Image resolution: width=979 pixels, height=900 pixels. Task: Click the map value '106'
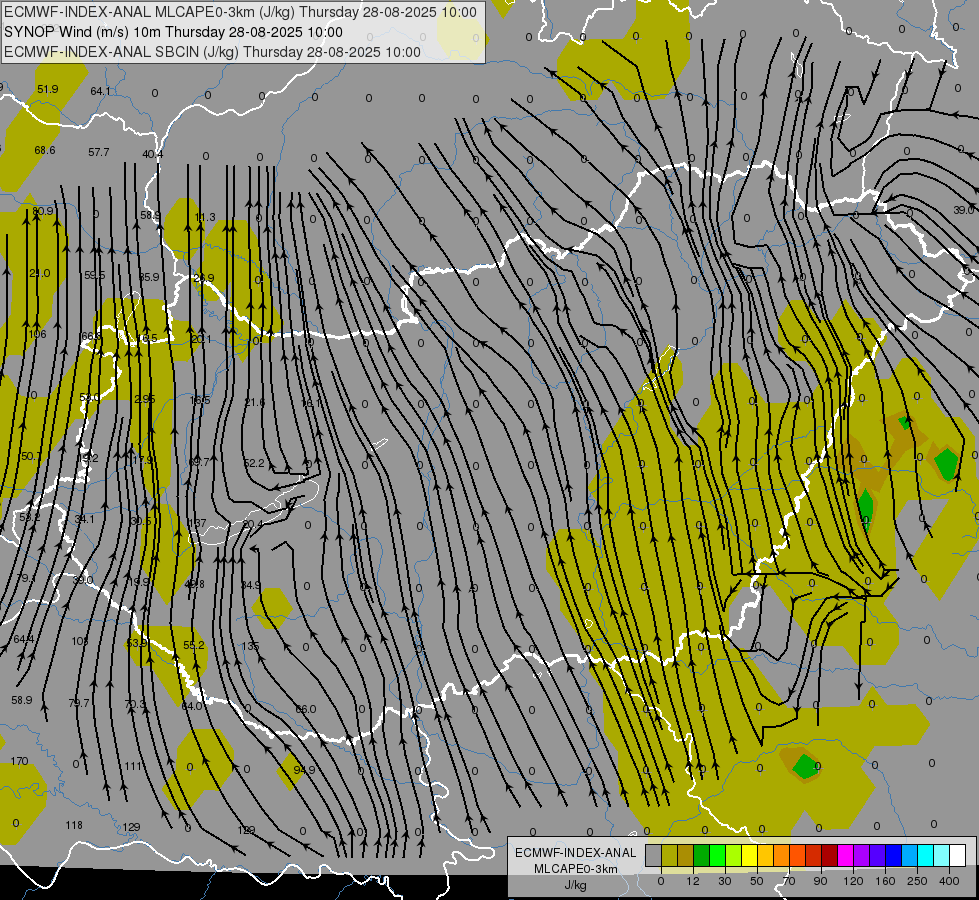(37, 334)
